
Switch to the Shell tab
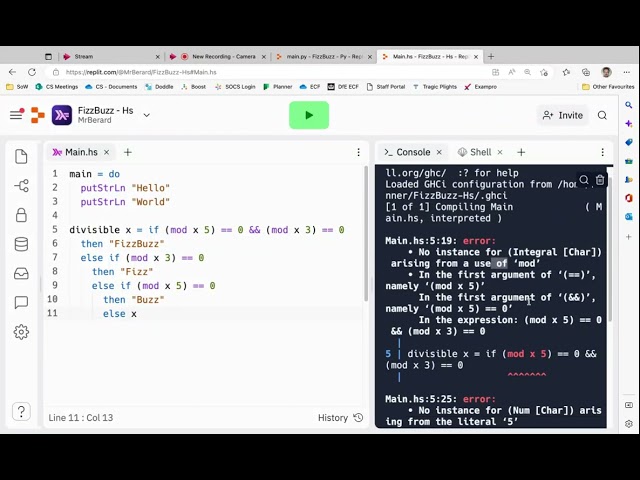(x=475, y=152)
